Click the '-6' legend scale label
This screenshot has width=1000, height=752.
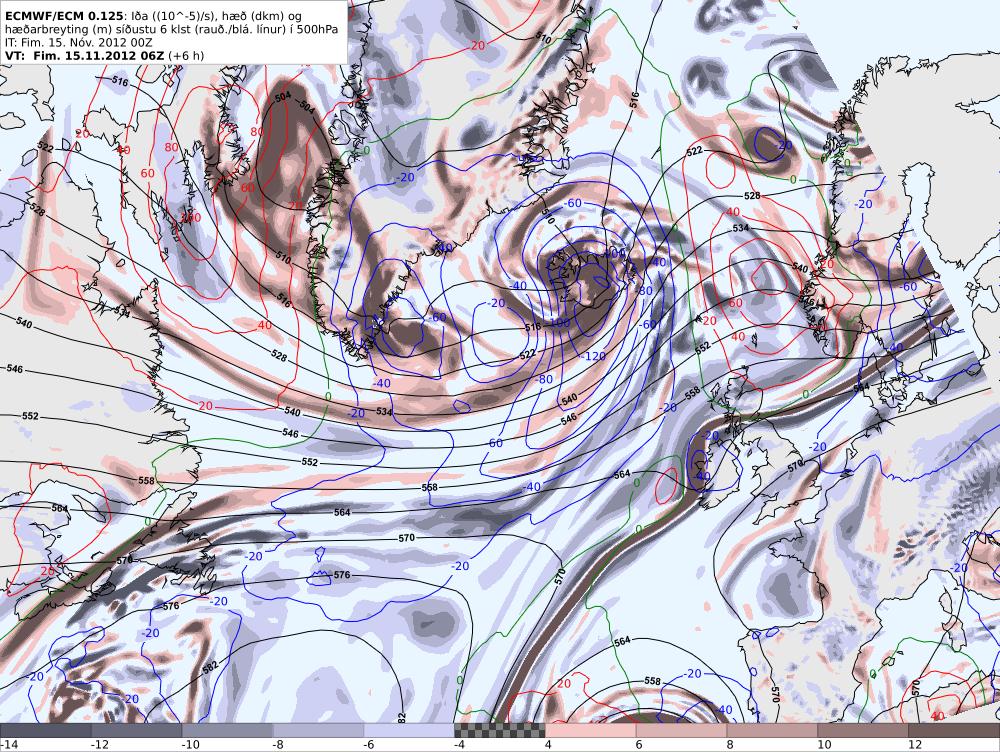point(369,744)
